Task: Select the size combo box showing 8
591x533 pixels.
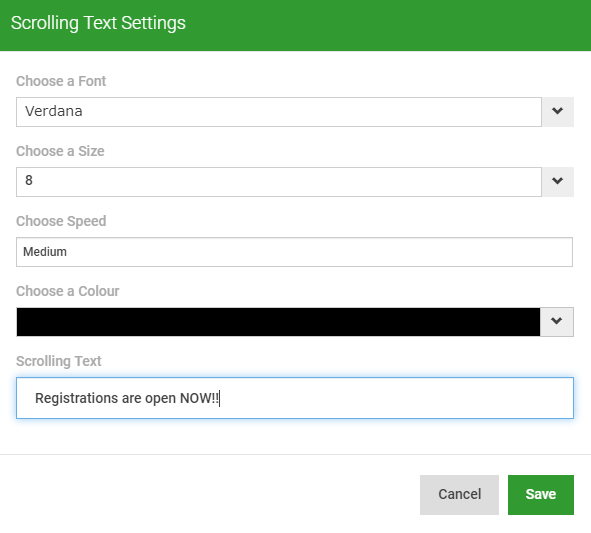Action: tap(279, 182)
